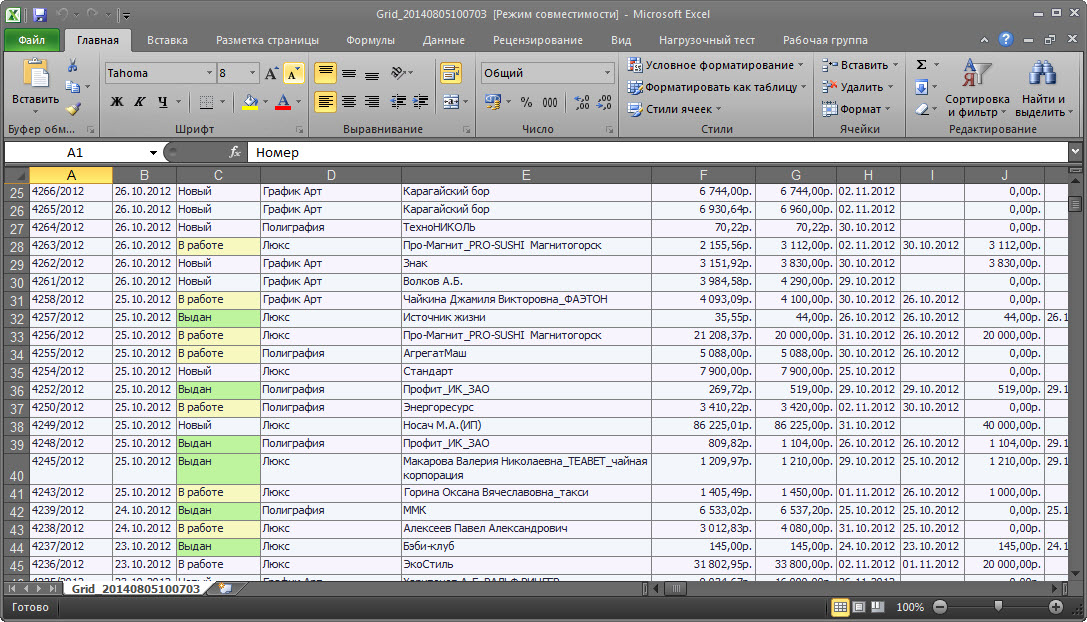
Task: Click the Orientation text rotation icon
Action: [x=398, y=73]
